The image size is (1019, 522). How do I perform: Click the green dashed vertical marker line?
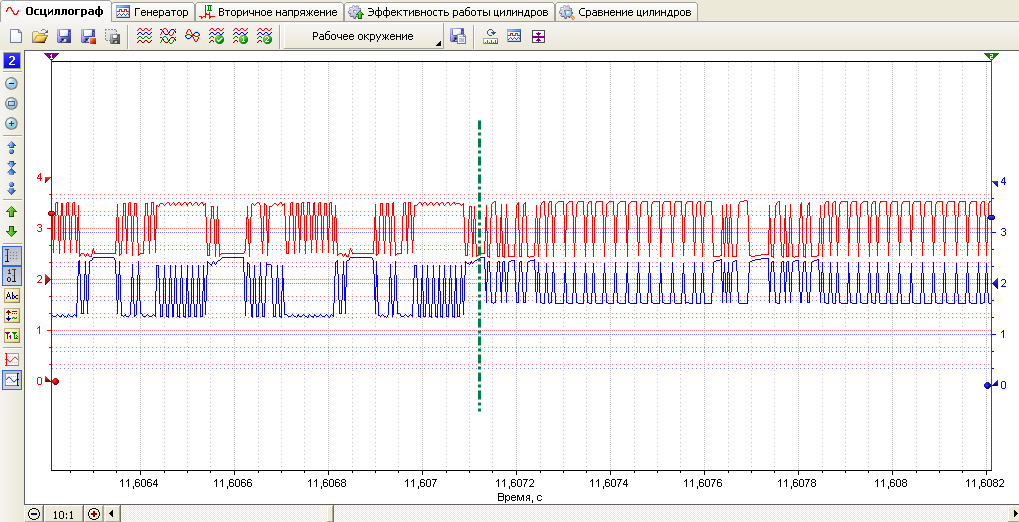tap(480, 265)
